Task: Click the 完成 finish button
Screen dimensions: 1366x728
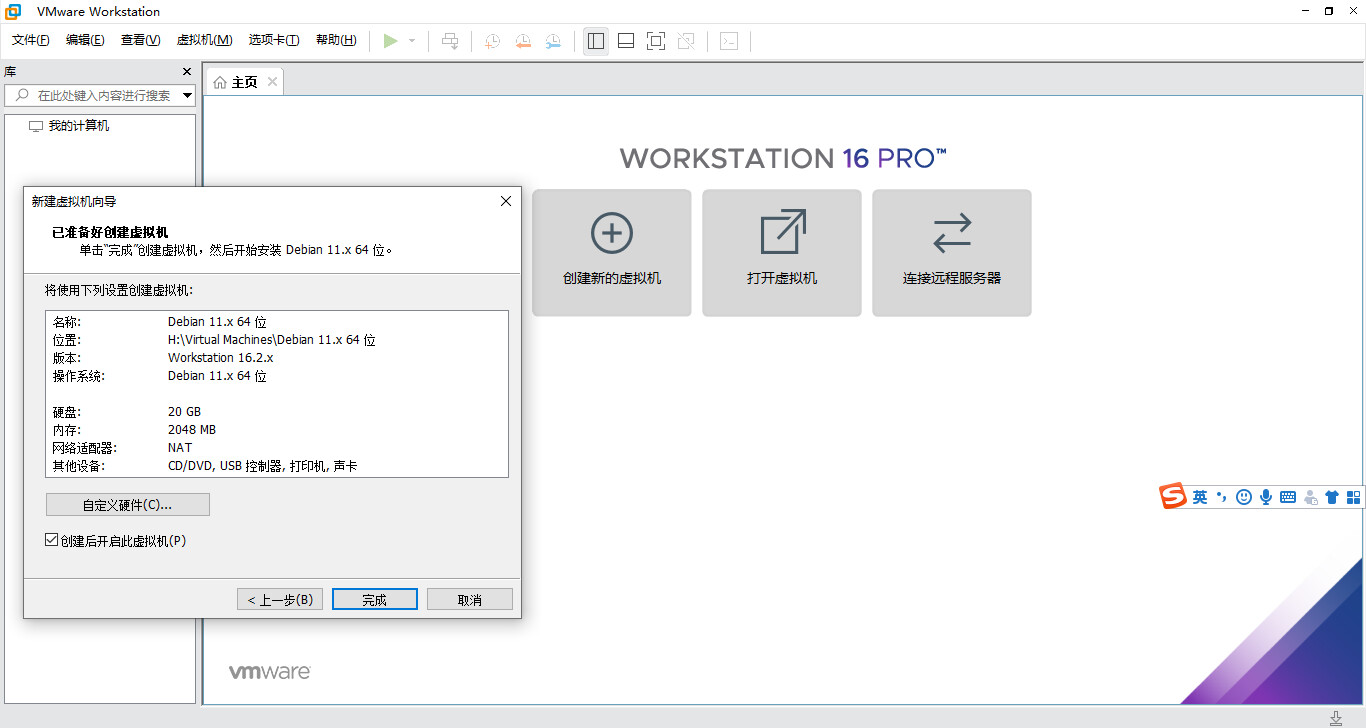Action: tap(375, 600)
